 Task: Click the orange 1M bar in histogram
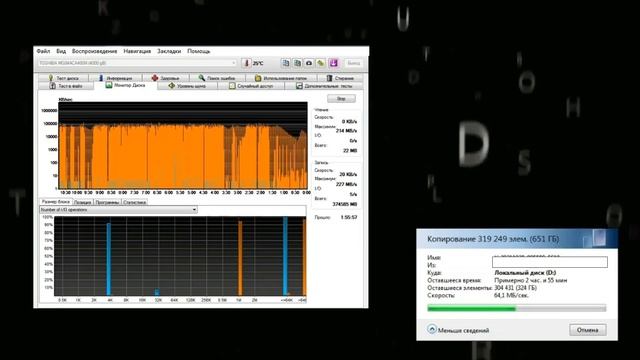click(x=240, y=258)
